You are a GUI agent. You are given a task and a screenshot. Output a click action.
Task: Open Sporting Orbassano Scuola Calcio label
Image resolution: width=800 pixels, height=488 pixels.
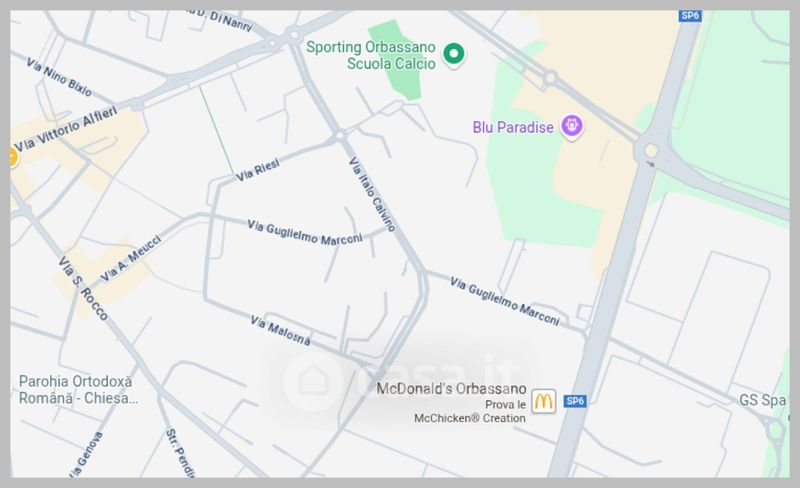[371, 55]
